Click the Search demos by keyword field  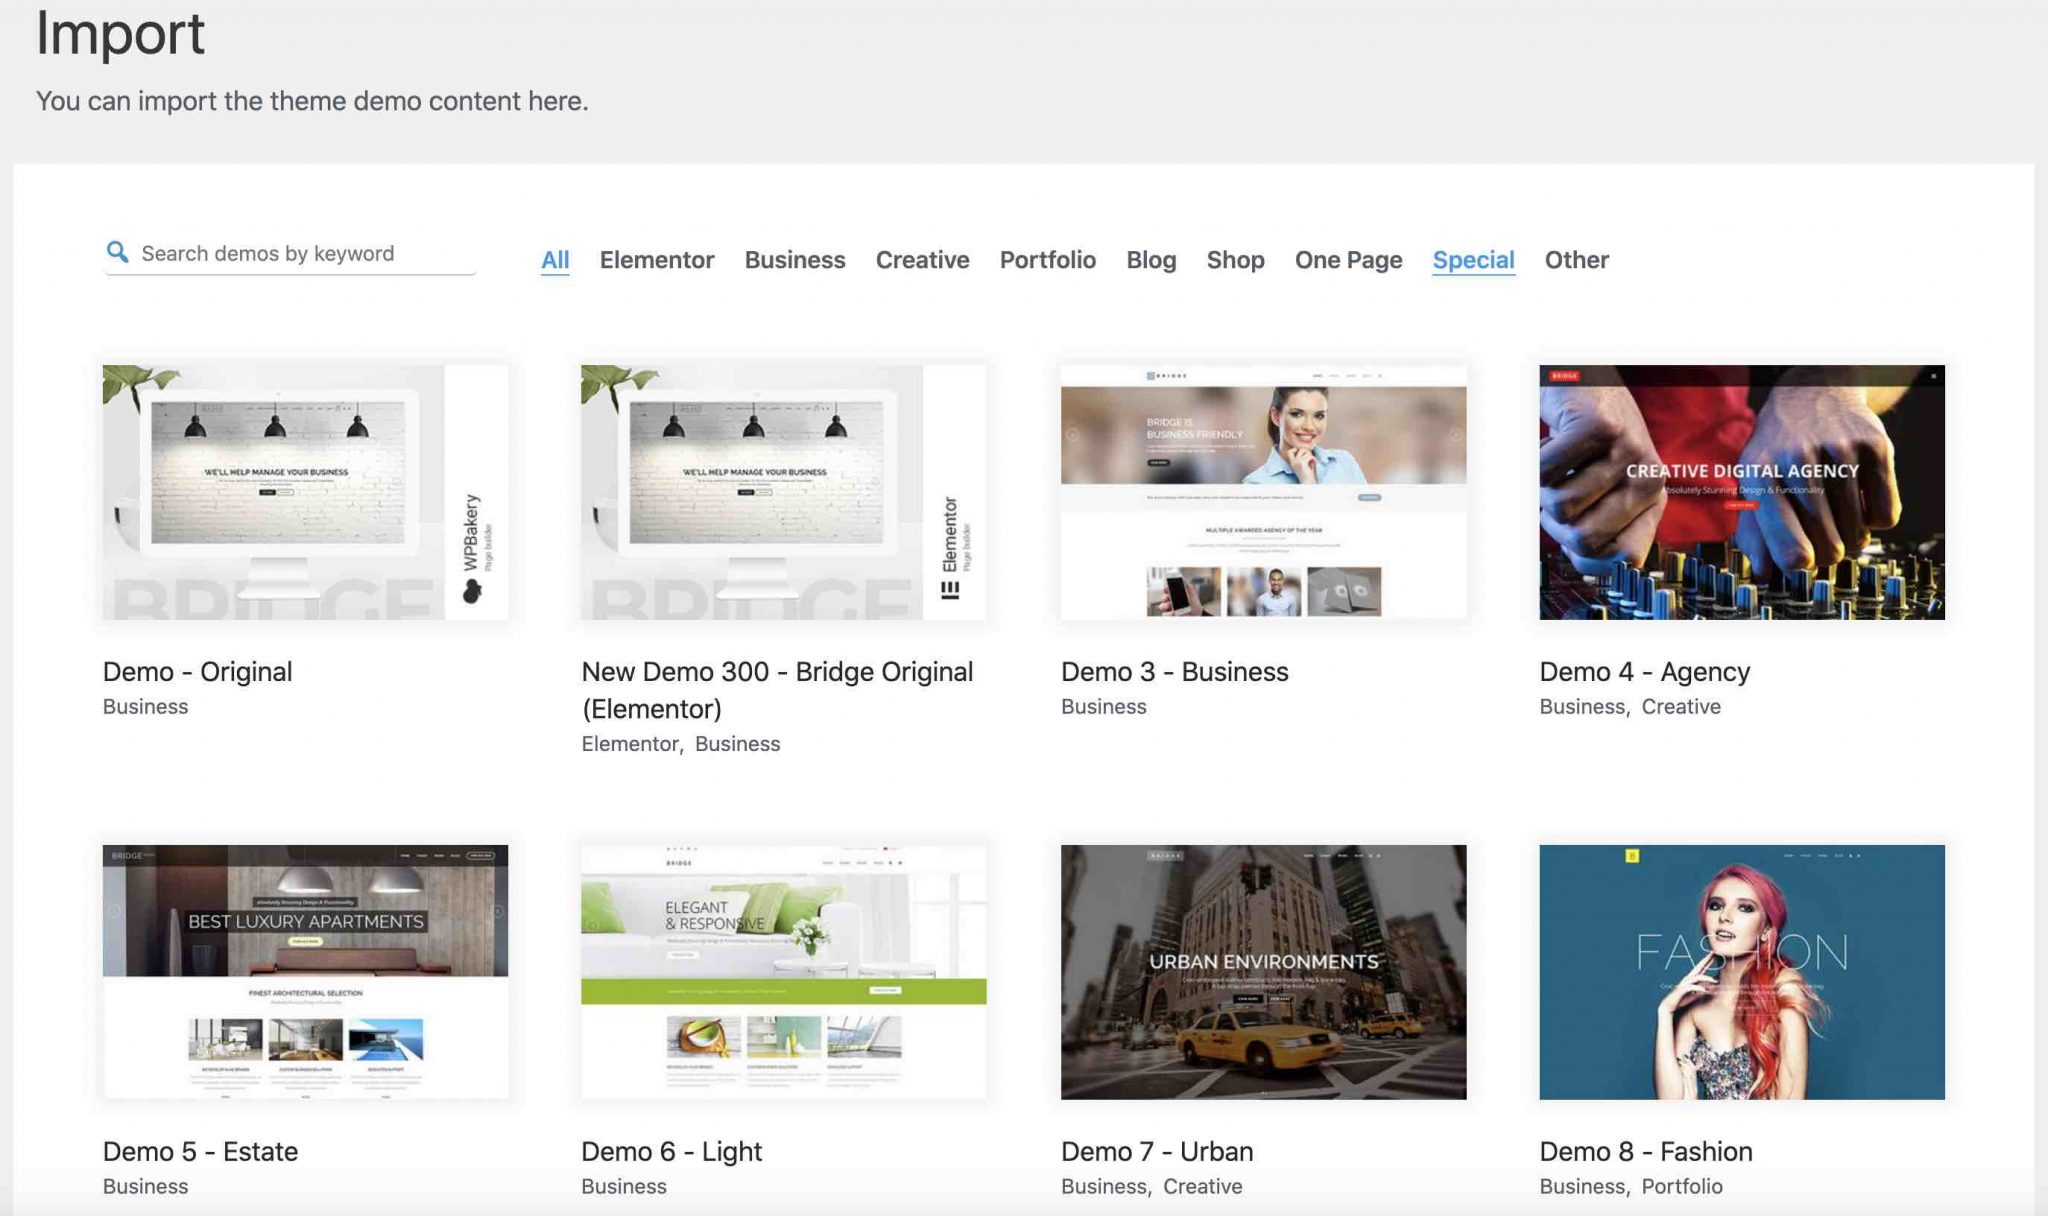point(300,253)
